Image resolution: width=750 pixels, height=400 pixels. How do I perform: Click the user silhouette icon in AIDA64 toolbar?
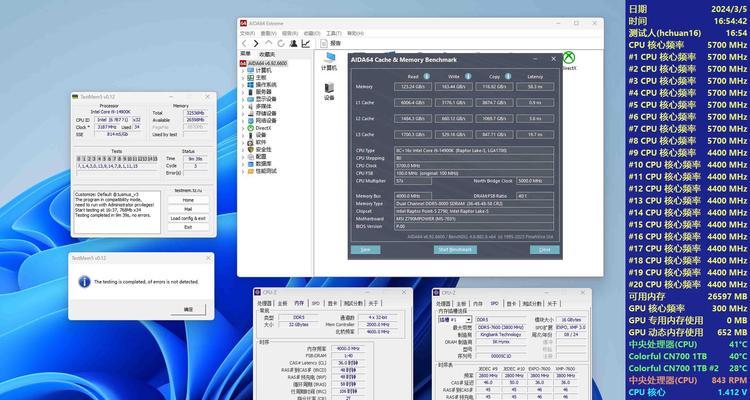click(293, 44)
